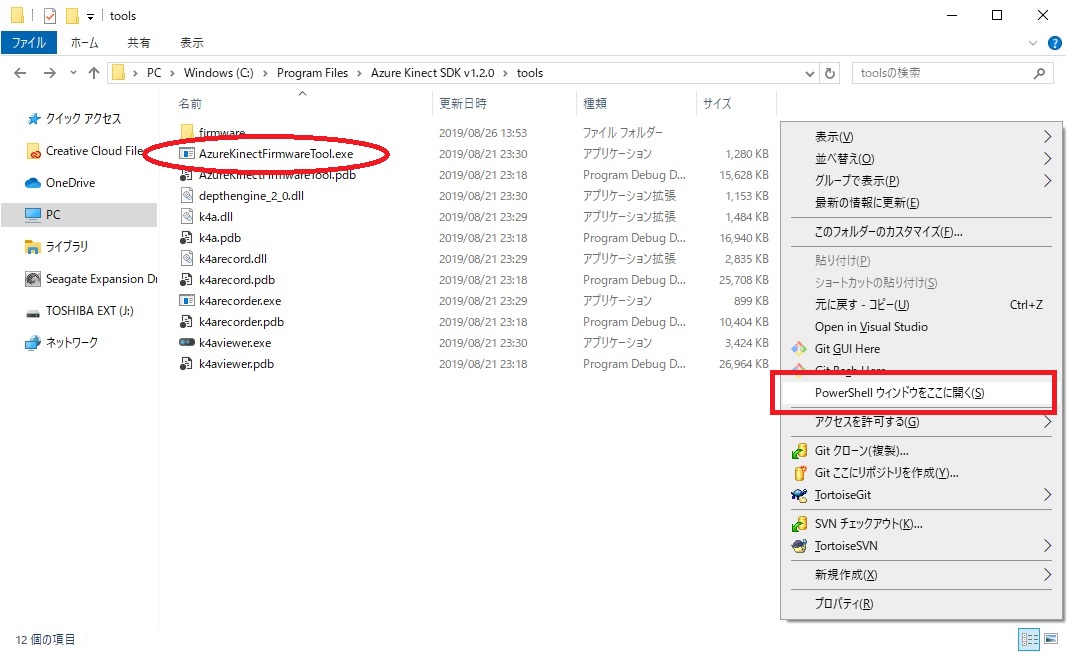Choose Git ここにリポジトリを作成(Y)...
This screenshot has height=652, width=1067.
(921, 472)
